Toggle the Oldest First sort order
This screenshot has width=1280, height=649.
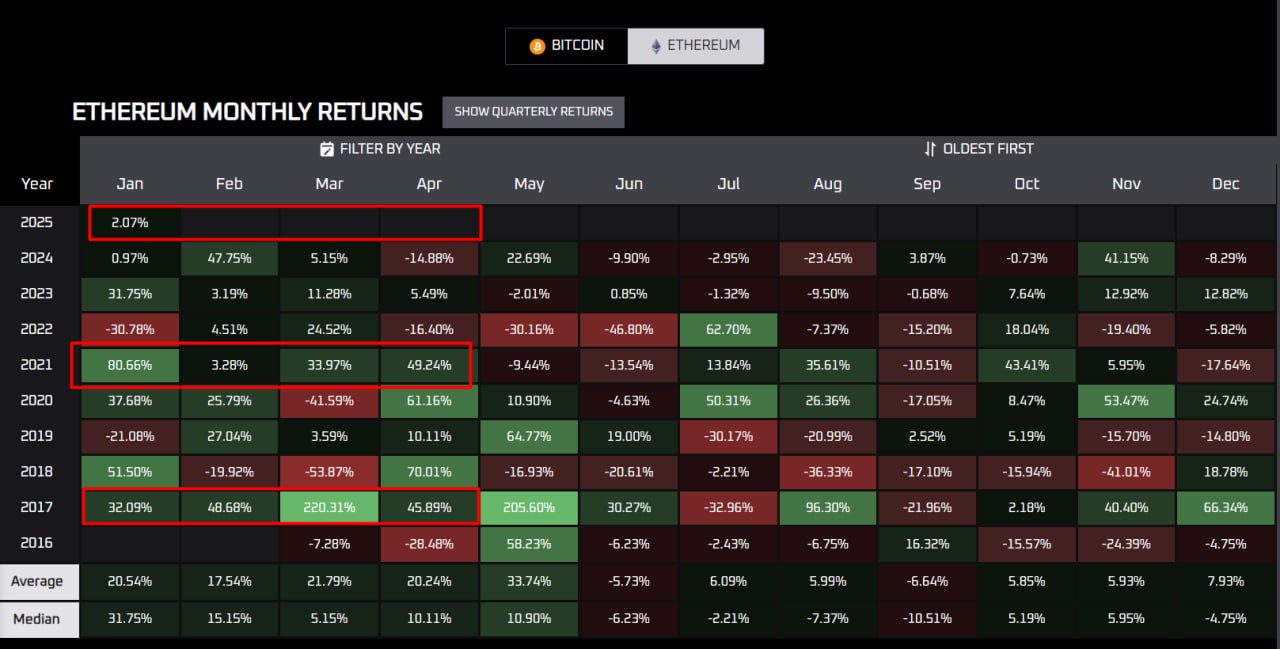979,149
